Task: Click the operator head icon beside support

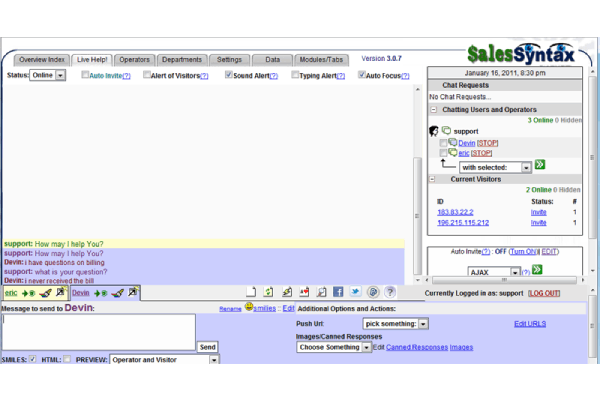Action: click(434, 131)
